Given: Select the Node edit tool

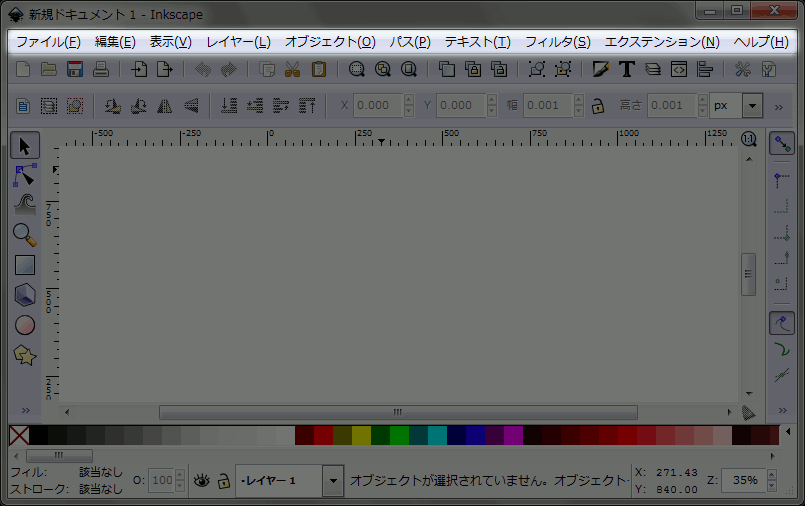Looking at the screenshot, I should (x=25, y=175).
